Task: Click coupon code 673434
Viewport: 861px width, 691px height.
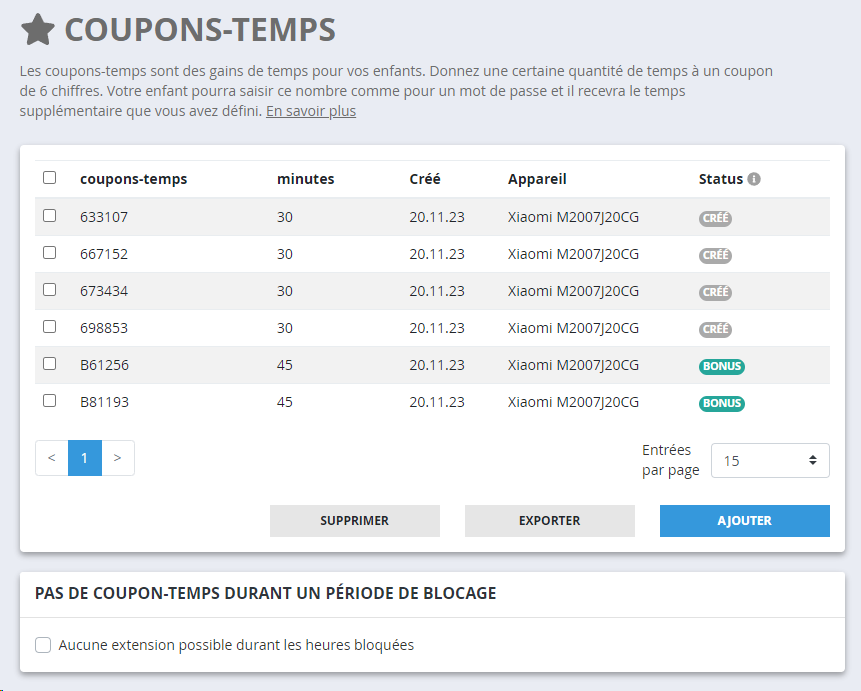Action: tap(104, 291)
